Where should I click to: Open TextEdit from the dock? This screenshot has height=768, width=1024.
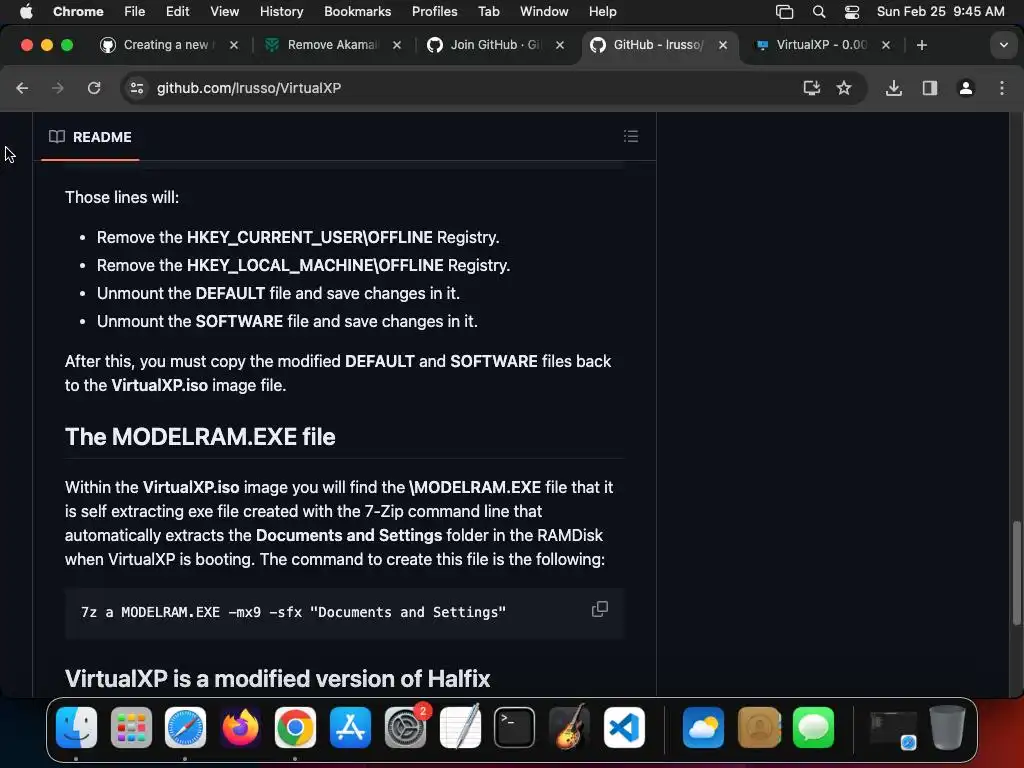[x=460, y=727]
